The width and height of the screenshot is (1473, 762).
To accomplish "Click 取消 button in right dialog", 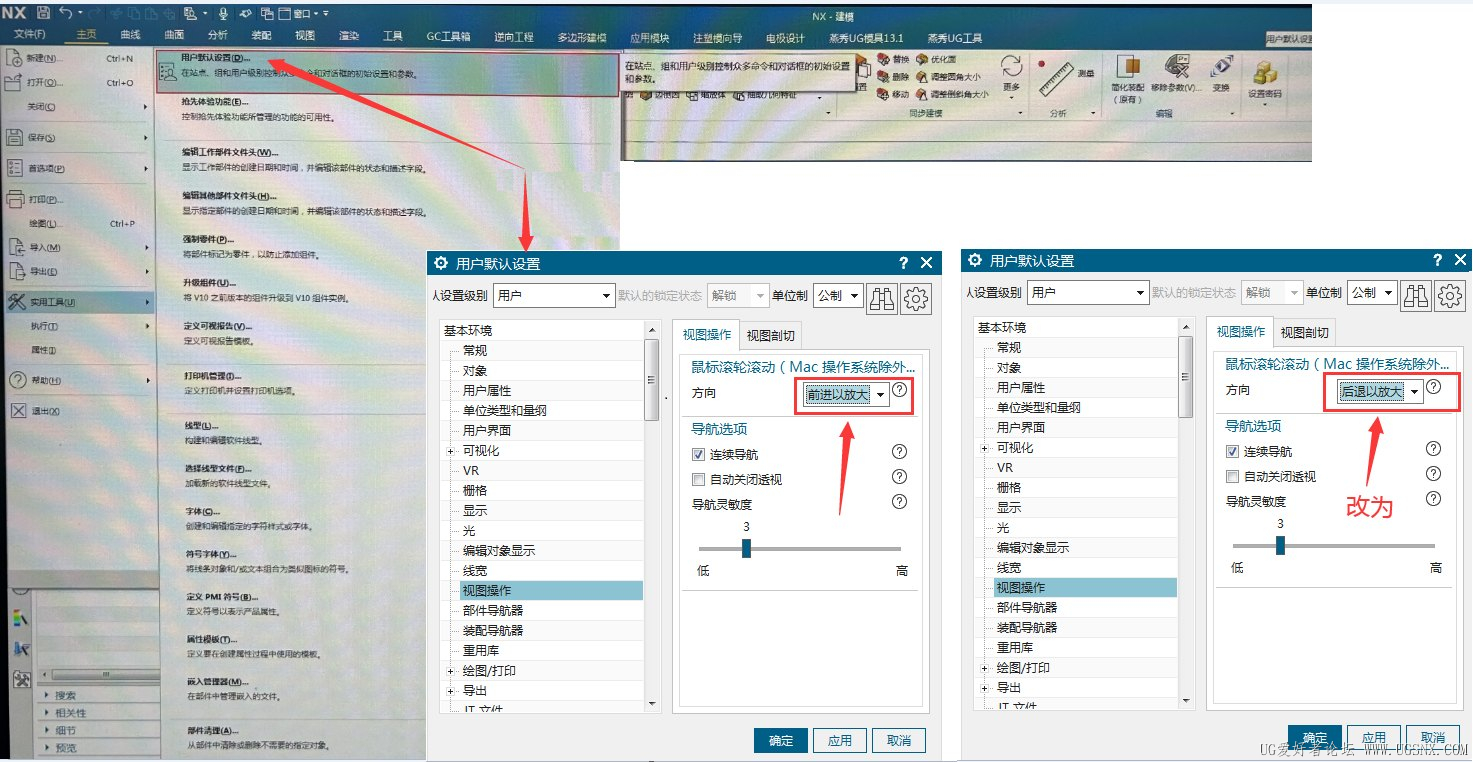I will (1433, 737).
